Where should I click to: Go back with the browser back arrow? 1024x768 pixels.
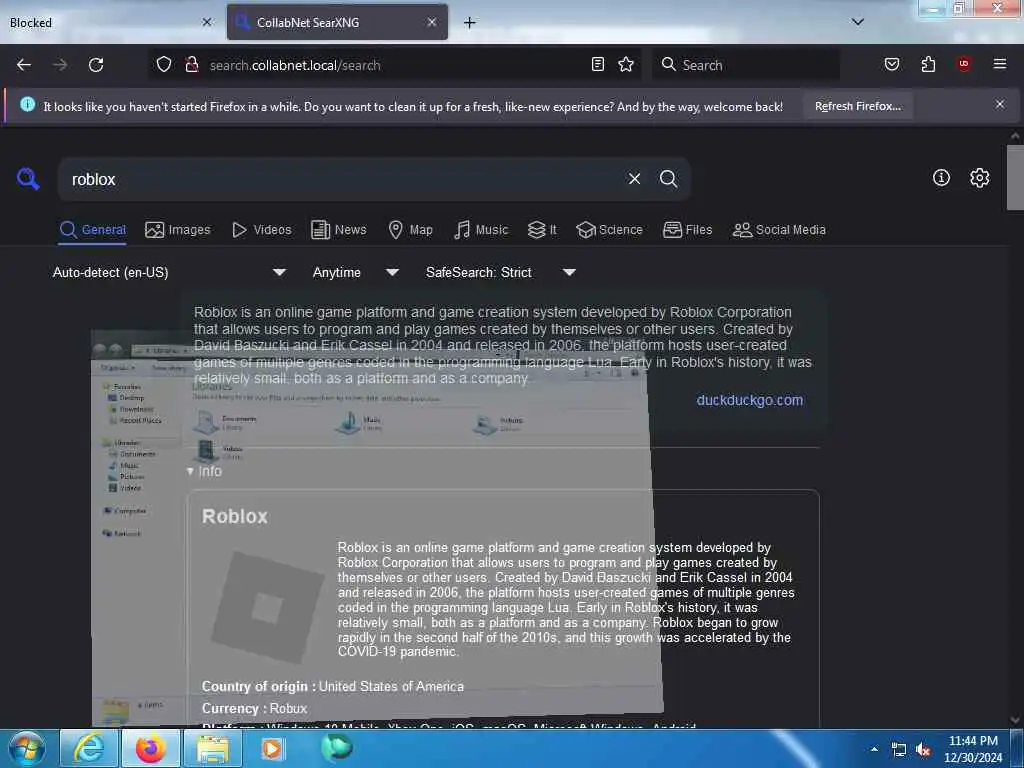[x=24, y=65]
